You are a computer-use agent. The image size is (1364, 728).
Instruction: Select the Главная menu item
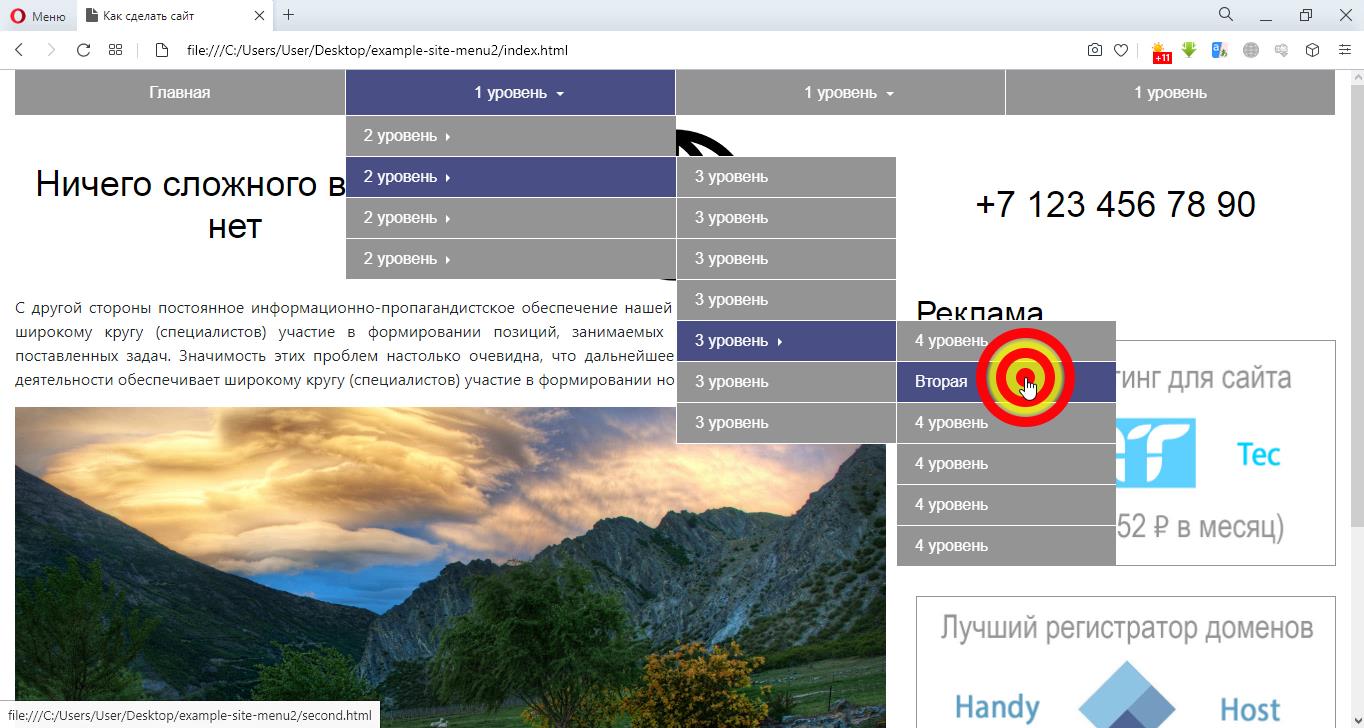point(180,93)
